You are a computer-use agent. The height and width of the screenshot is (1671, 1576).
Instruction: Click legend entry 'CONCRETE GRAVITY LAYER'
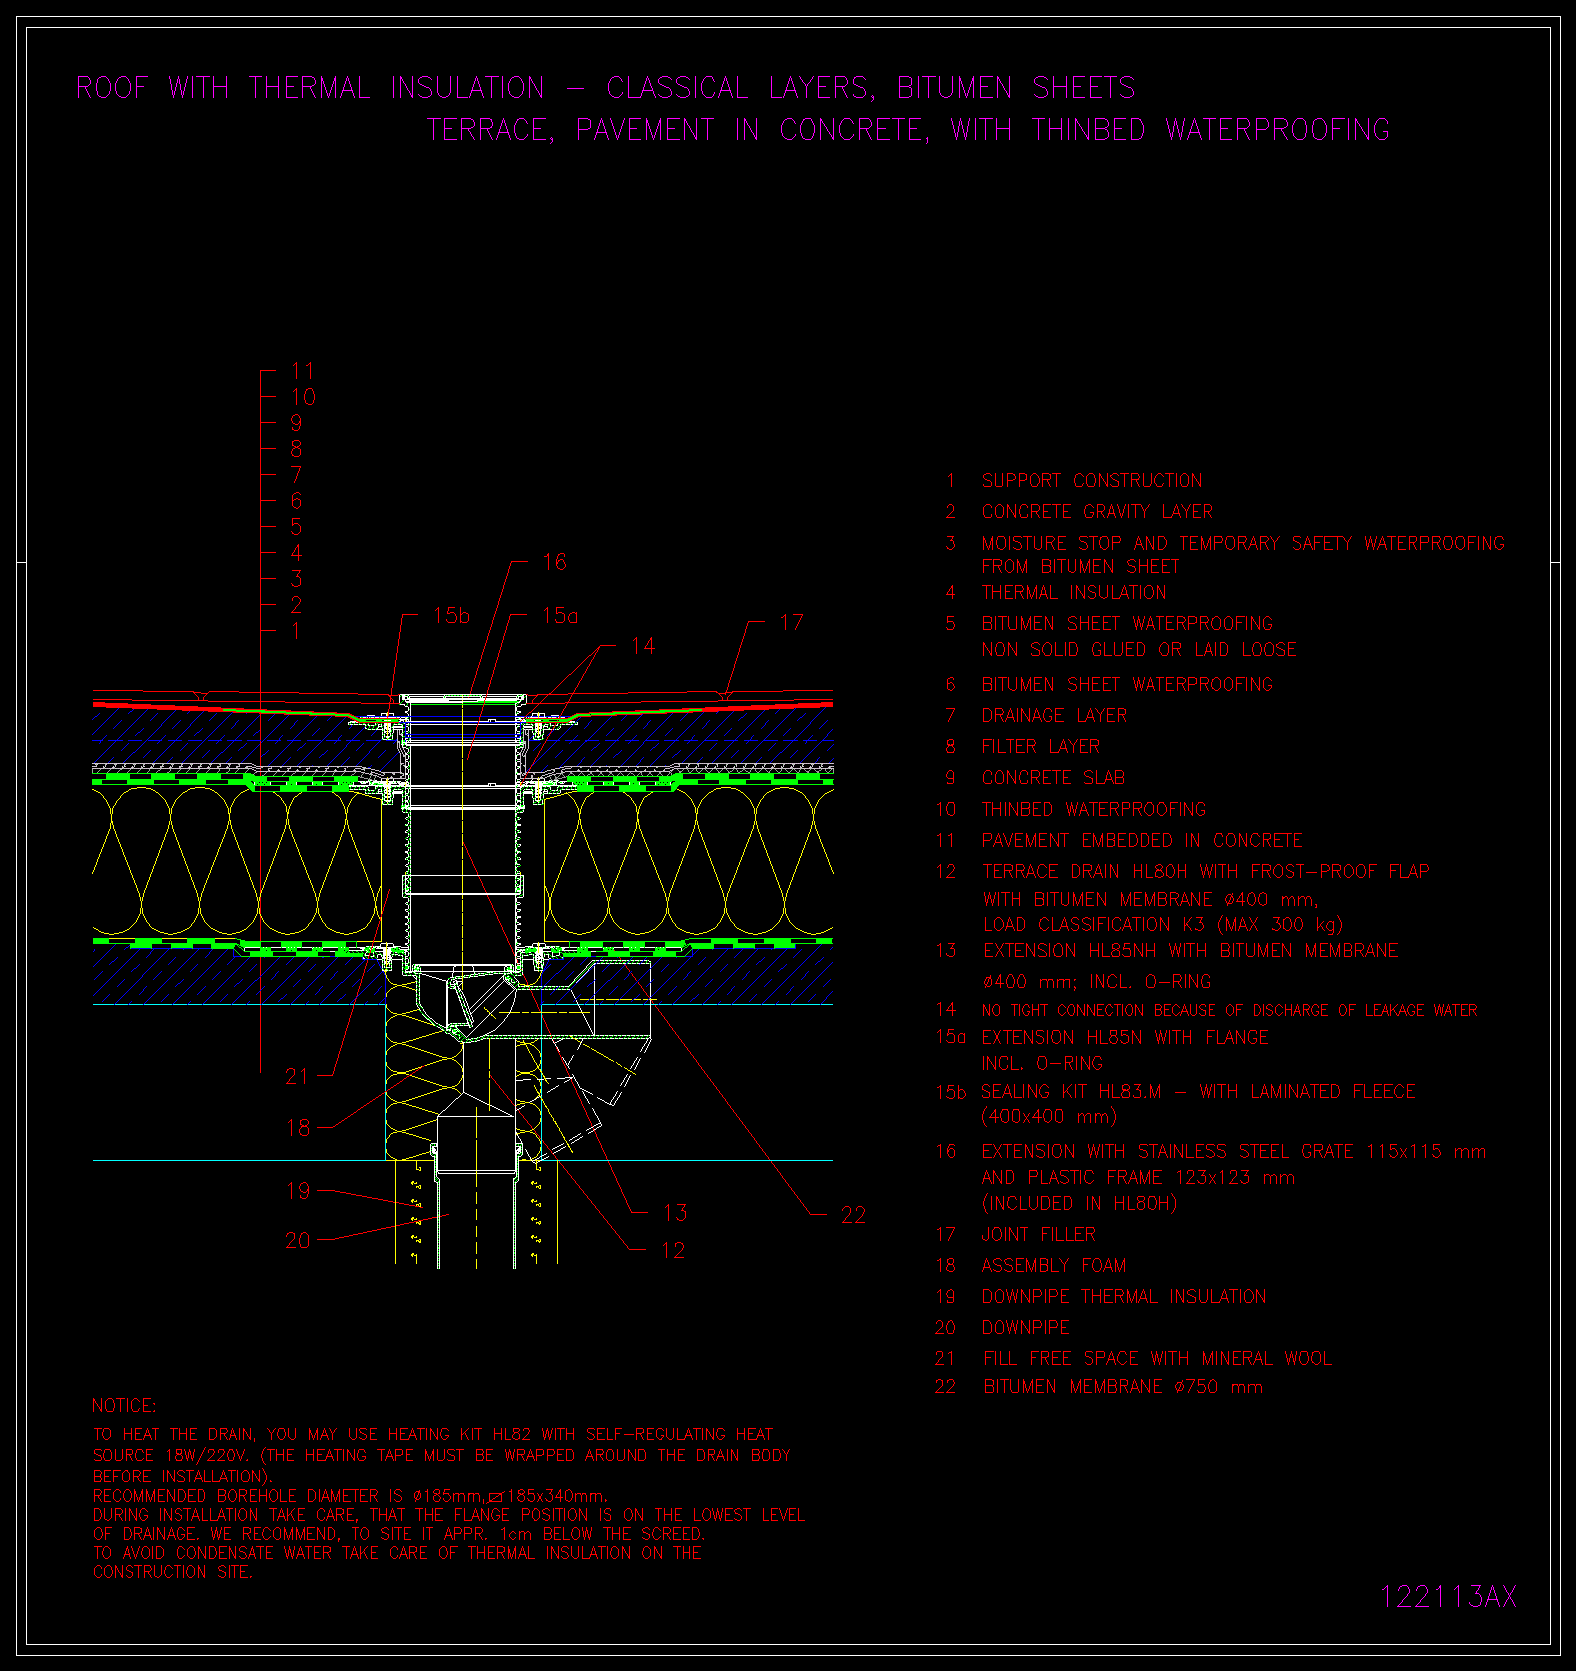1097,512
